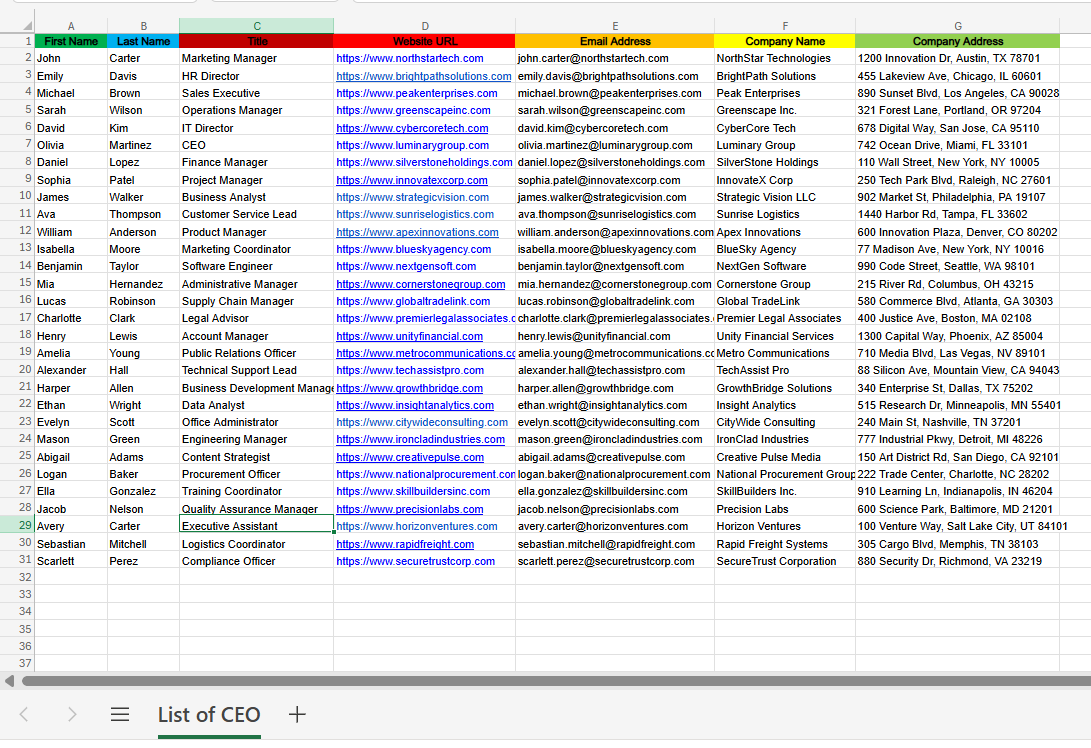The height and width of the screenshot is (748, 1091).
Task: Go to previous sheet arrow
Action: pyautogui.click(x=24, y=714)
